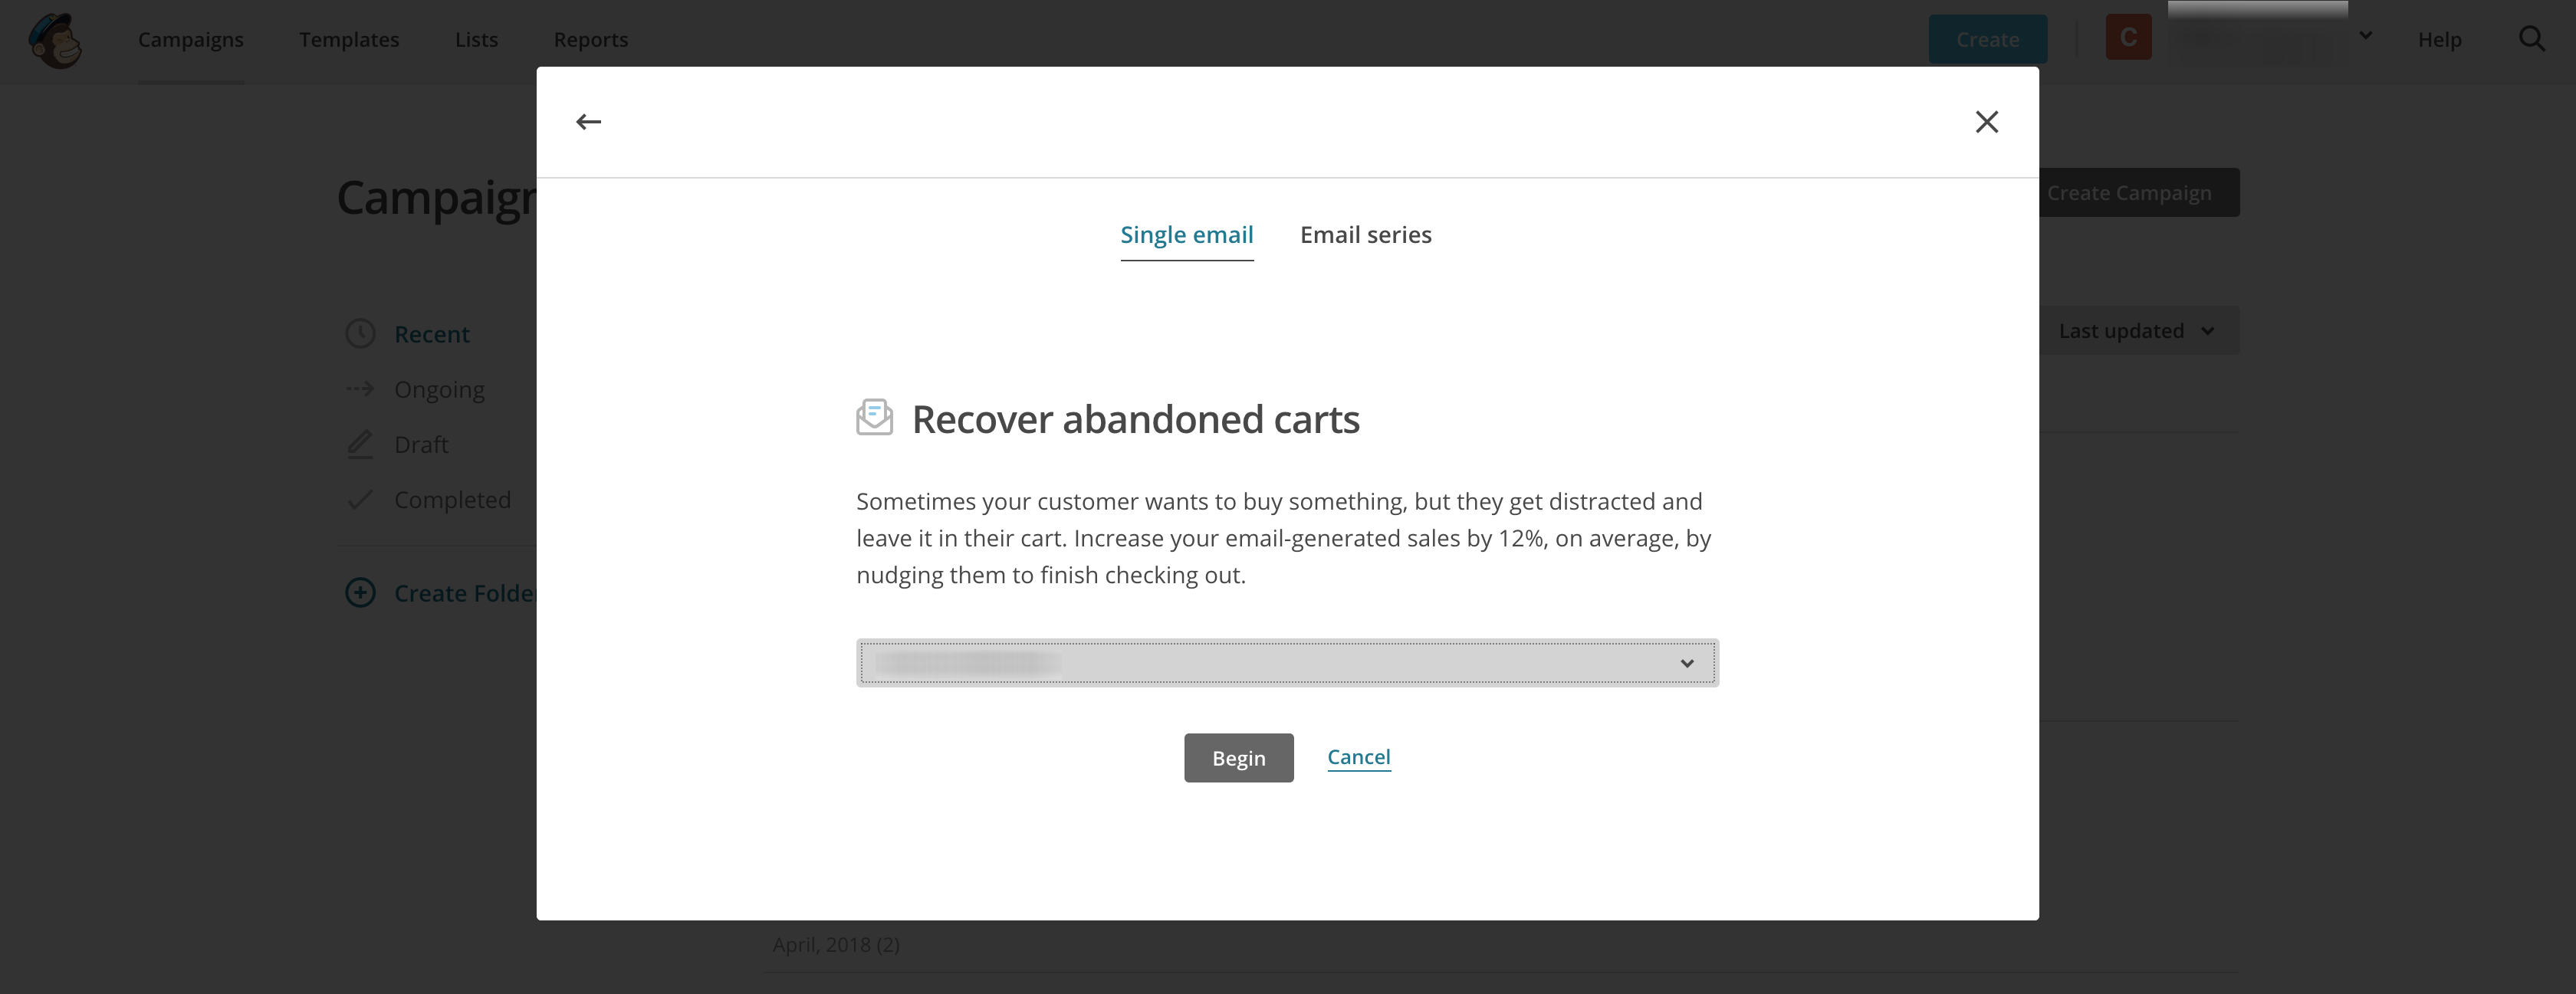Click the Begin button
Screen dimensions: 2576x994
[1238, 758]
